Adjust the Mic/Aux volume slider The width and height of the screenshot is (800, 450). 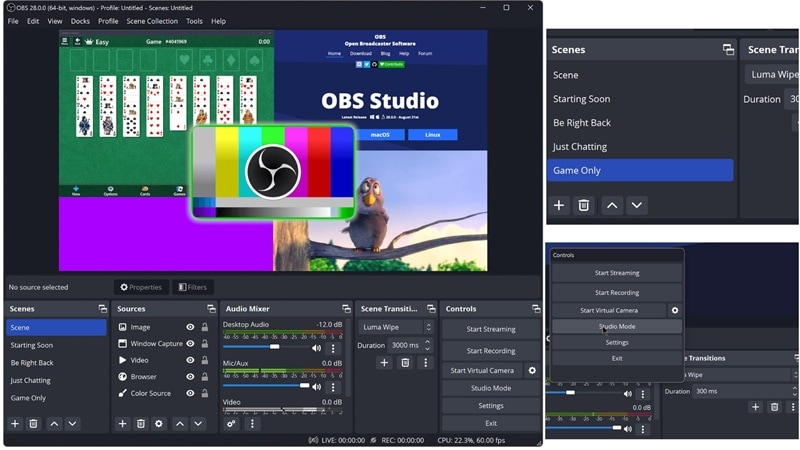pos(265,386)
